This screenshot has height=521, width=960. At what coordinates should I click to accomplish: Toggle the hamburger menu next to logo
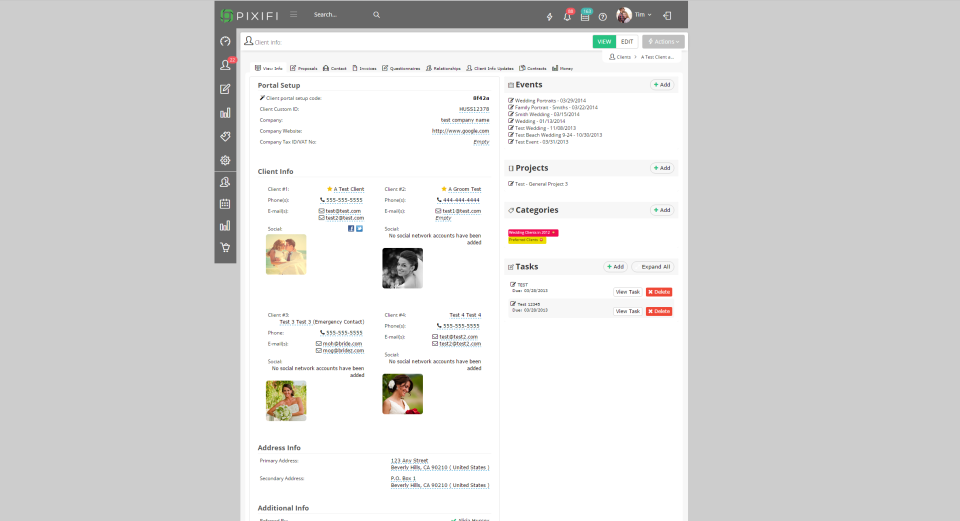pyautogui.click(x=294, y=14)
